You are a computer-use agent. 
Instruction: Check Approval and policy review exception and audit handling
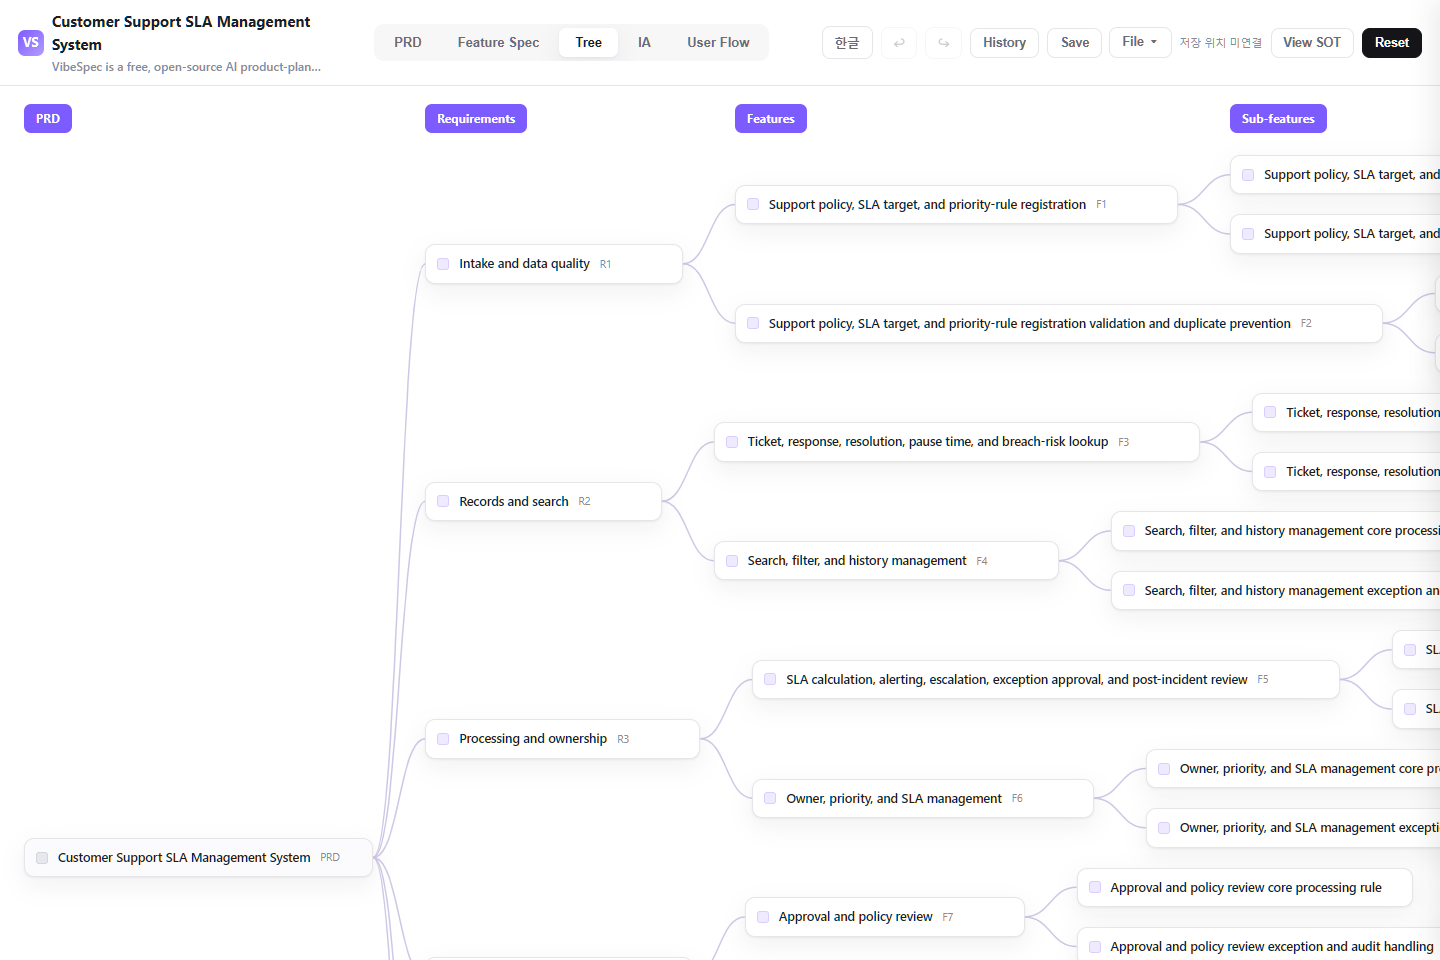click(1095, 947)
